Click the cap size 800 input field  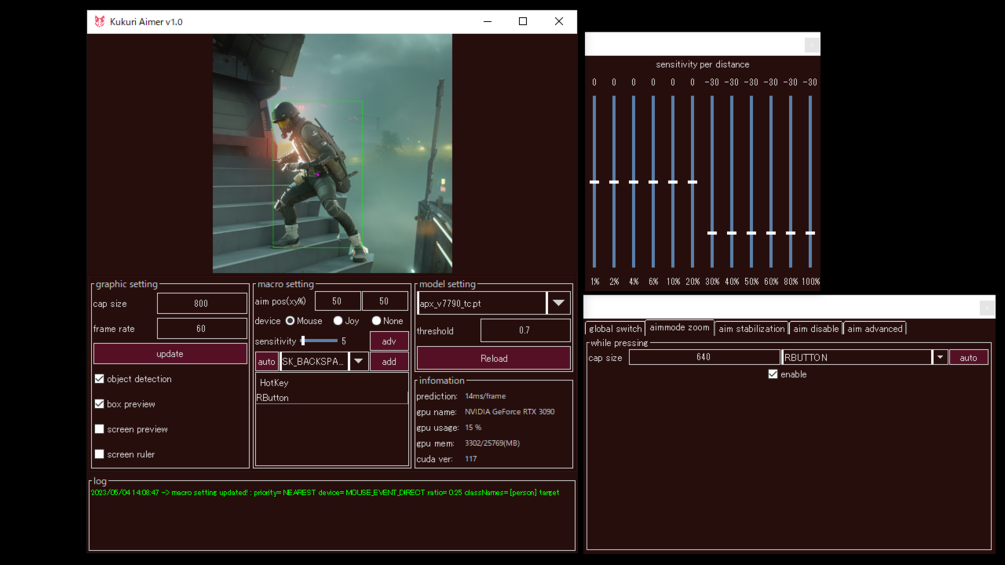(201, 303)
